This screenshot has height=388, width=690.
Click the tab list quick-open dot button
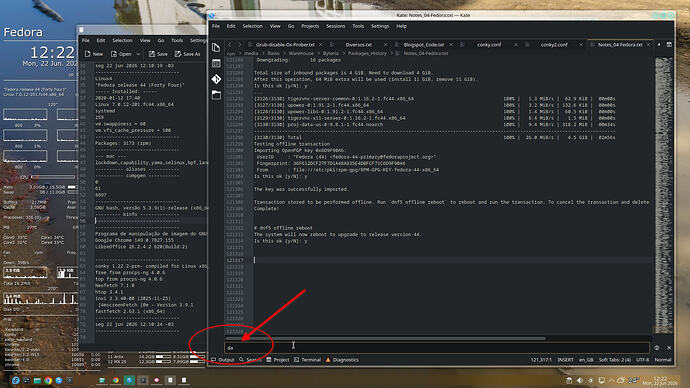[659, 44]
